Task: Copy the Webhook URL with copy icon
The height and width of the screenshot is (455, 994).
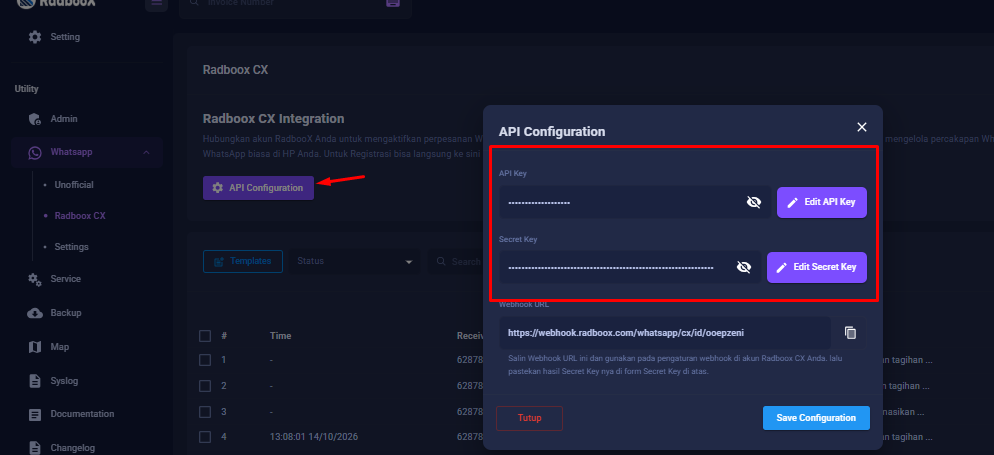Action: coord(851,333)
